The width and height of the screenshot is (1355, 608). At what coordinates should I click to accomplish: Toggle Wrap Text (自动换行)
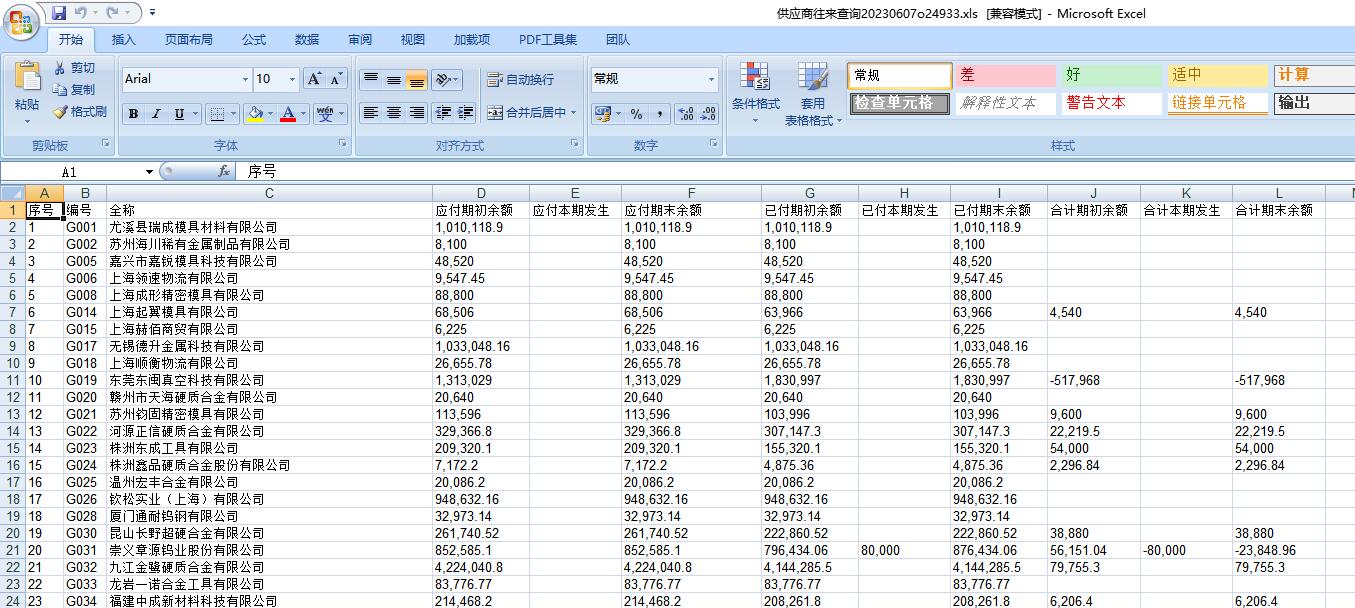click(x=520, y=80)
